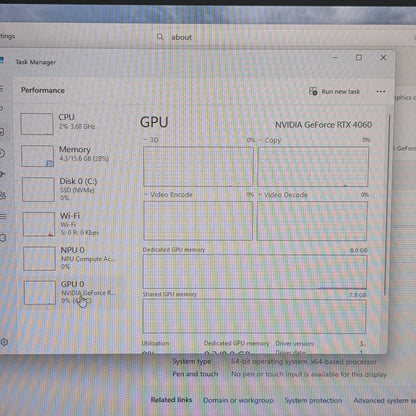Click the 'Utilization' stat label

tap(155, 343)
